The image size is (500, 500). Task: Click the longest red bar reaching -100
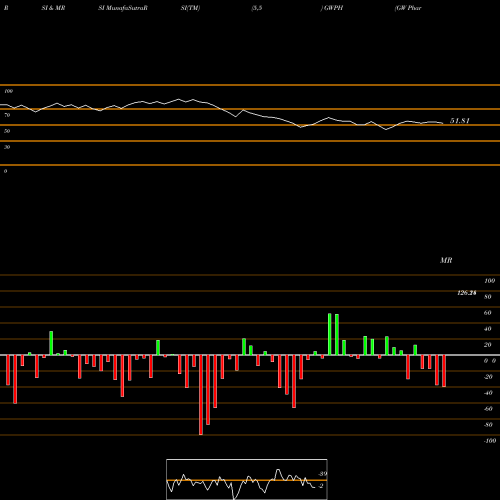pyautogui.click(x=201, y=395)
